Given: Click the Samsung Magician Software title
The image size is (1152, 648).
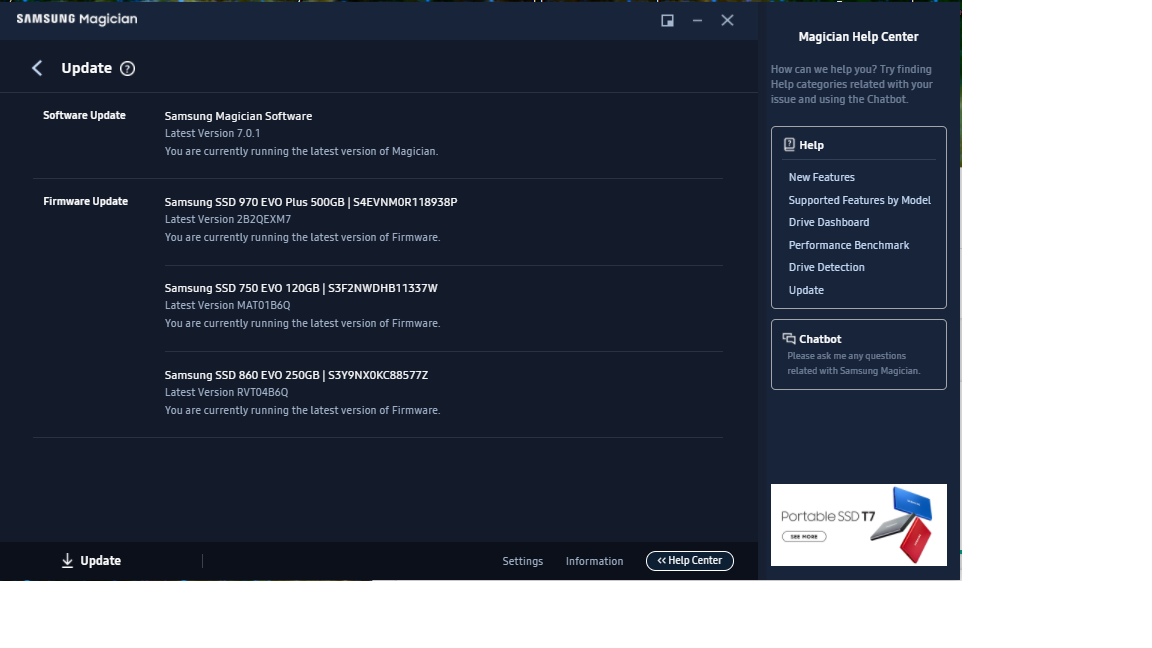Looking at the screenshot, I should [238, 116].
